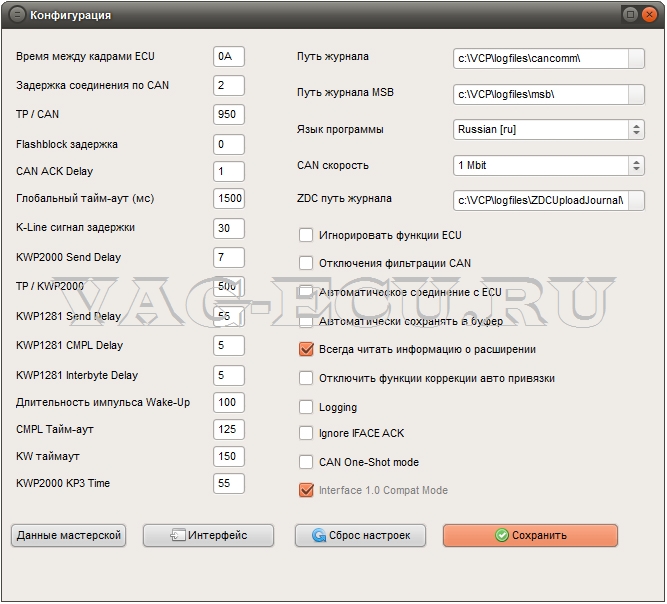Enable Игнорировать функции ECU checkbox
The height and width of the screenshot is (604, 667).
click(x=307, y=236)
